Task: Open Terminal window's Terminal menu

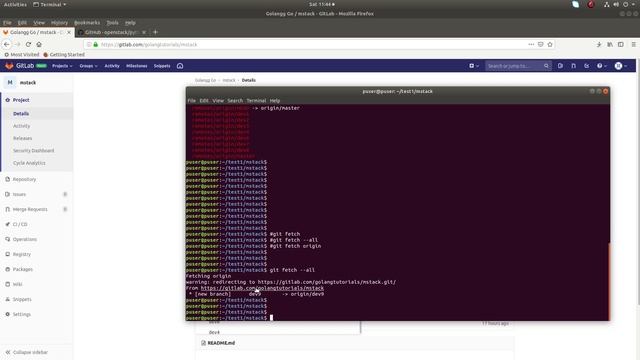Action: click(x=256, y=100)
